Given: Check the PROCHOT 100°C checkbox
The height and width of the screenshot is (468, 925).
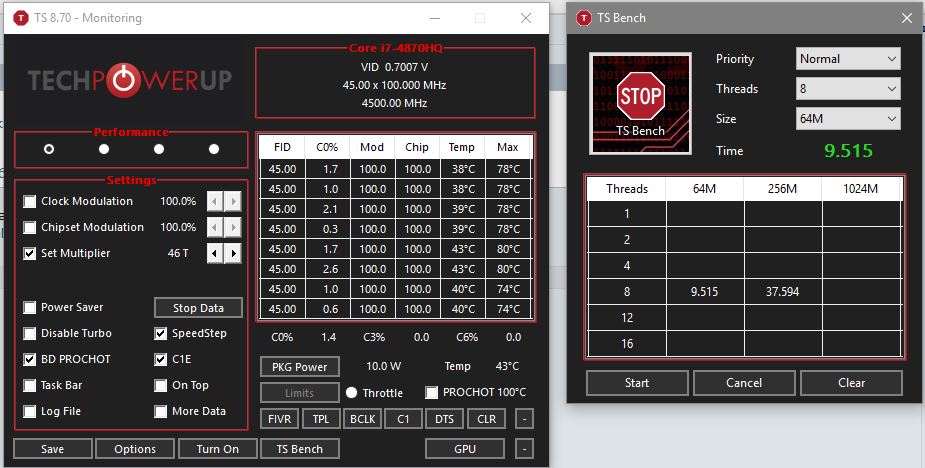Looking at the screenshot, I should [432, 392].
